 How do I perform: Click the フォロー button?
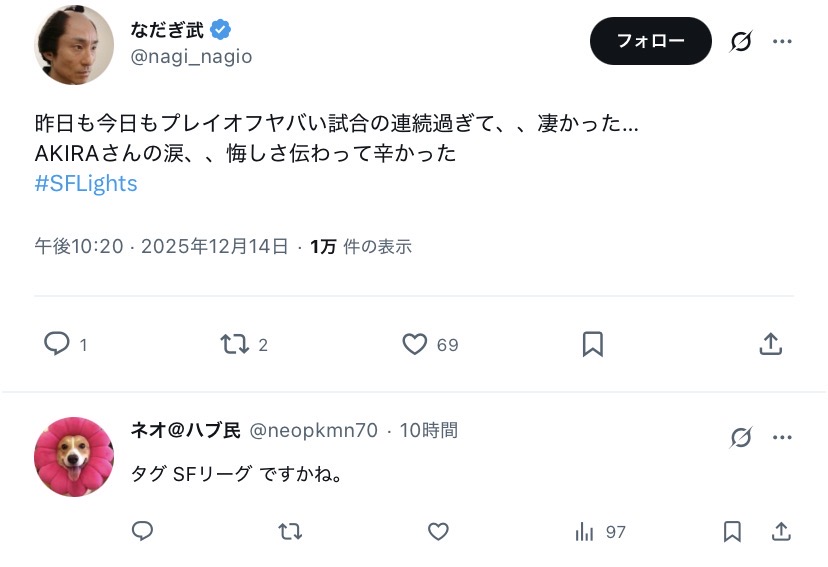pyautogui.click(x=650, y=41)
